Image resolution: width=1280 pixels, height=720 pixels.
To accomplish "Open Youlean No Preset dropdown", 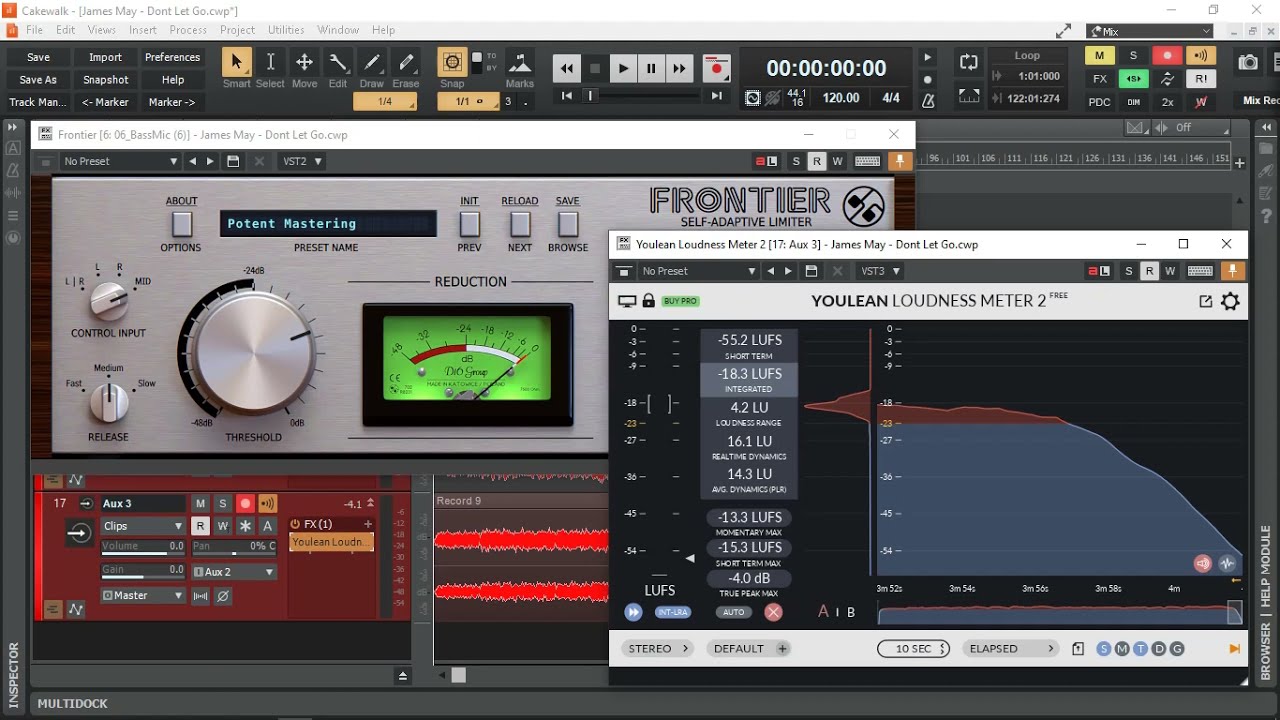I will (x=698, y=271).
